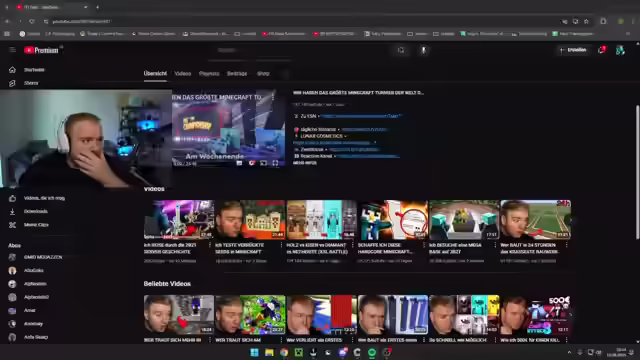
Task: Reload the page with the browser refresh icon
Action: coord(32,21)
